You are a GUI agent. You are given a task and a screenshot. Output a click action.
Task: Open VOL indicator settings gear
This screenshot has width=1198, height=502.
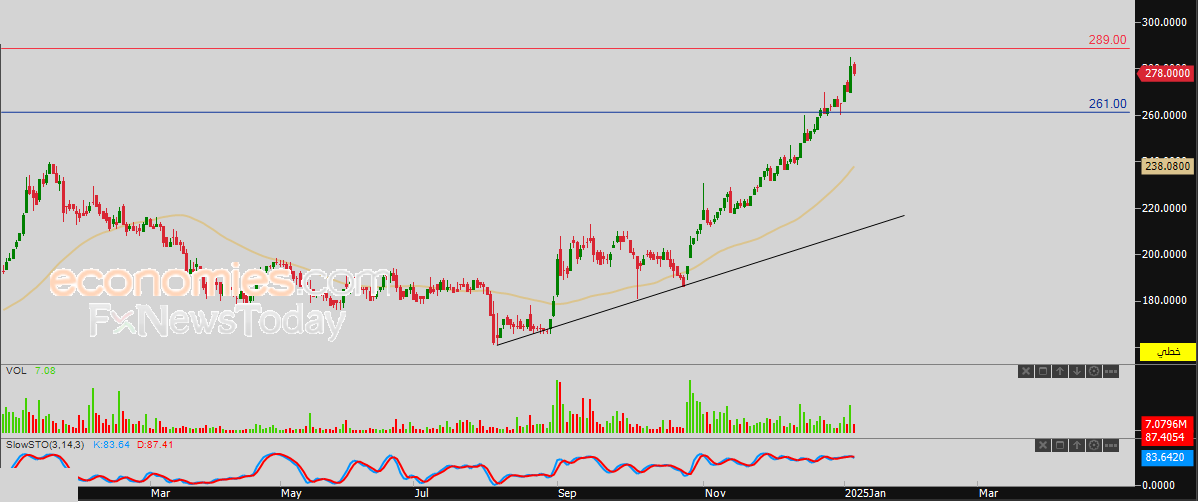[1093, 371]
